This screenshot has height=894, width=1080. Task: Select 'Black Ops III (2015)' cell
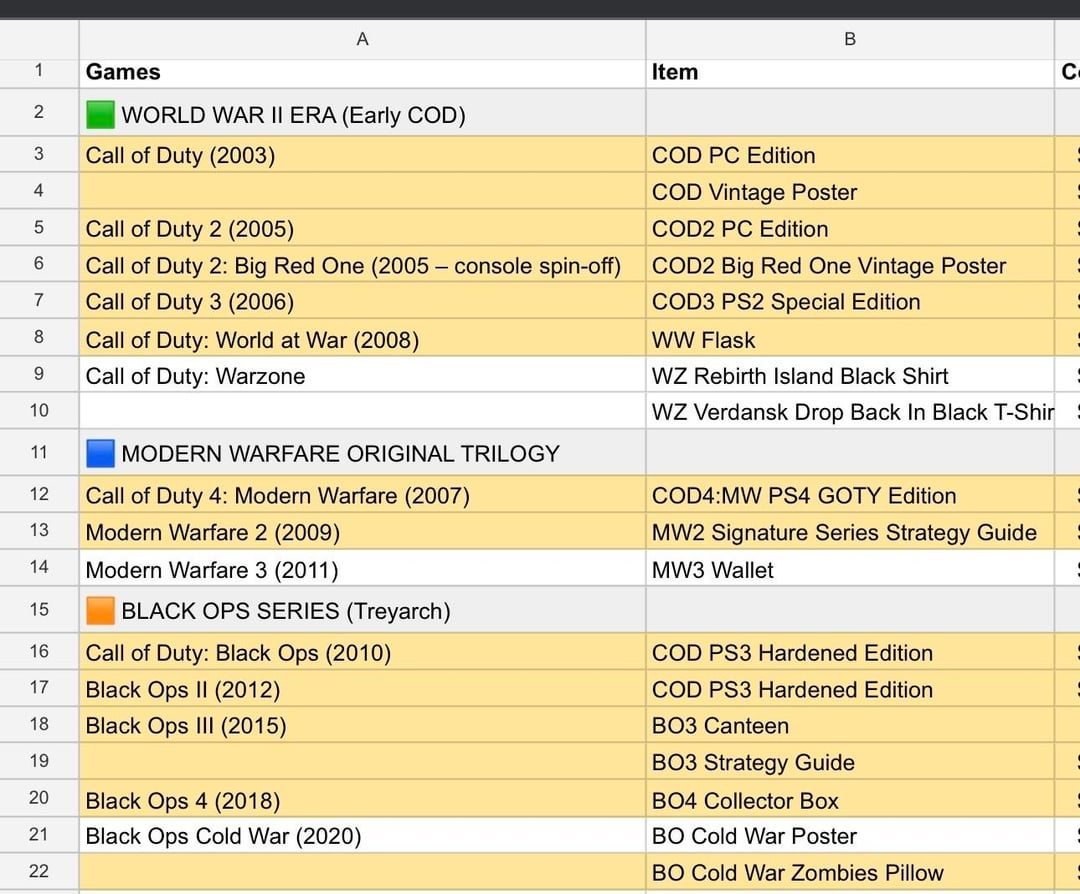point(362,725)
